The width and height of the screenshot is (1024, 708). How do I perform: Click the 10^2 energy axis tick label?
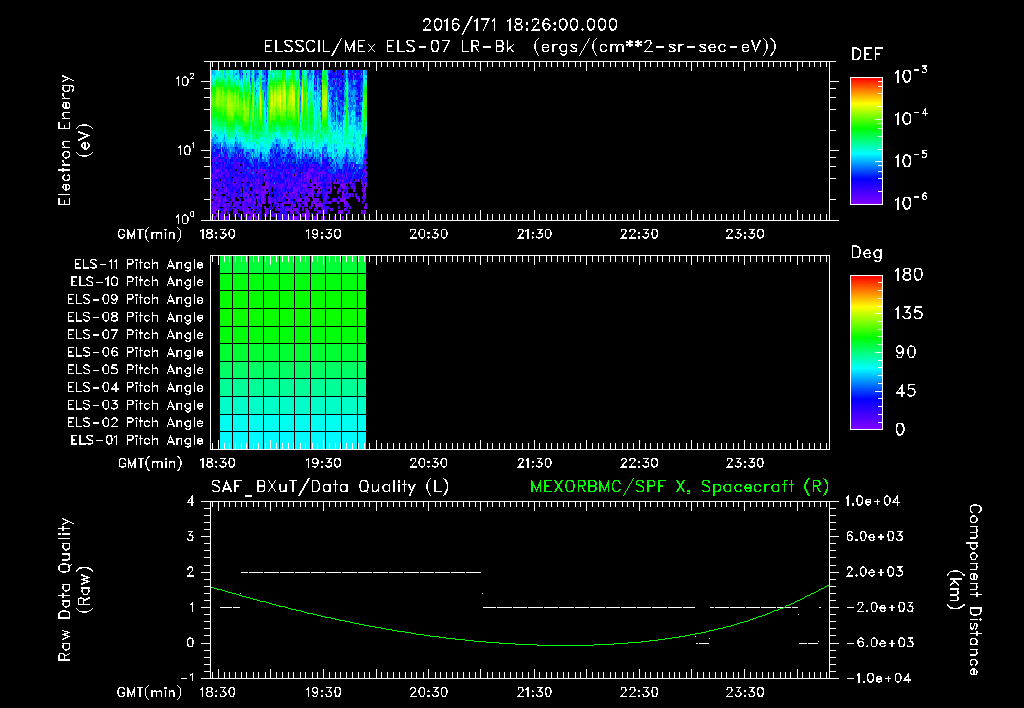[x=185, y=82]
